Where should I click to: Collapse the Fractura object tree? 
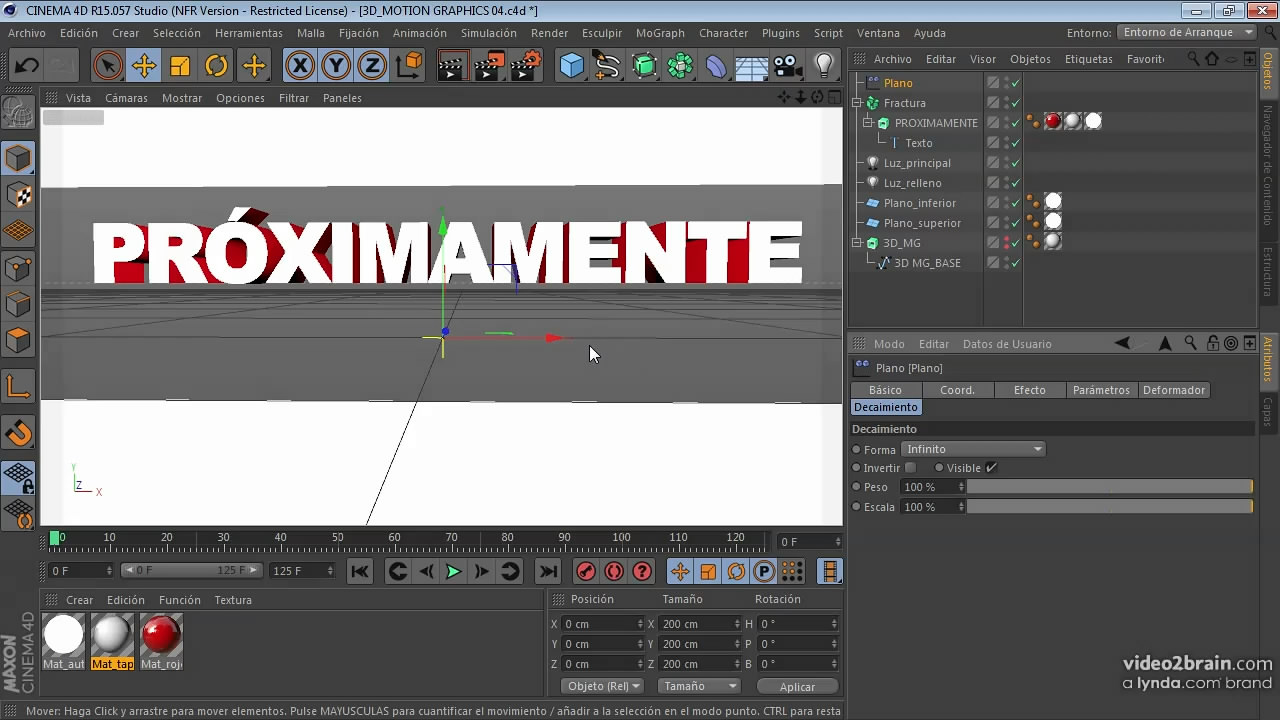[x=857, y=103]
